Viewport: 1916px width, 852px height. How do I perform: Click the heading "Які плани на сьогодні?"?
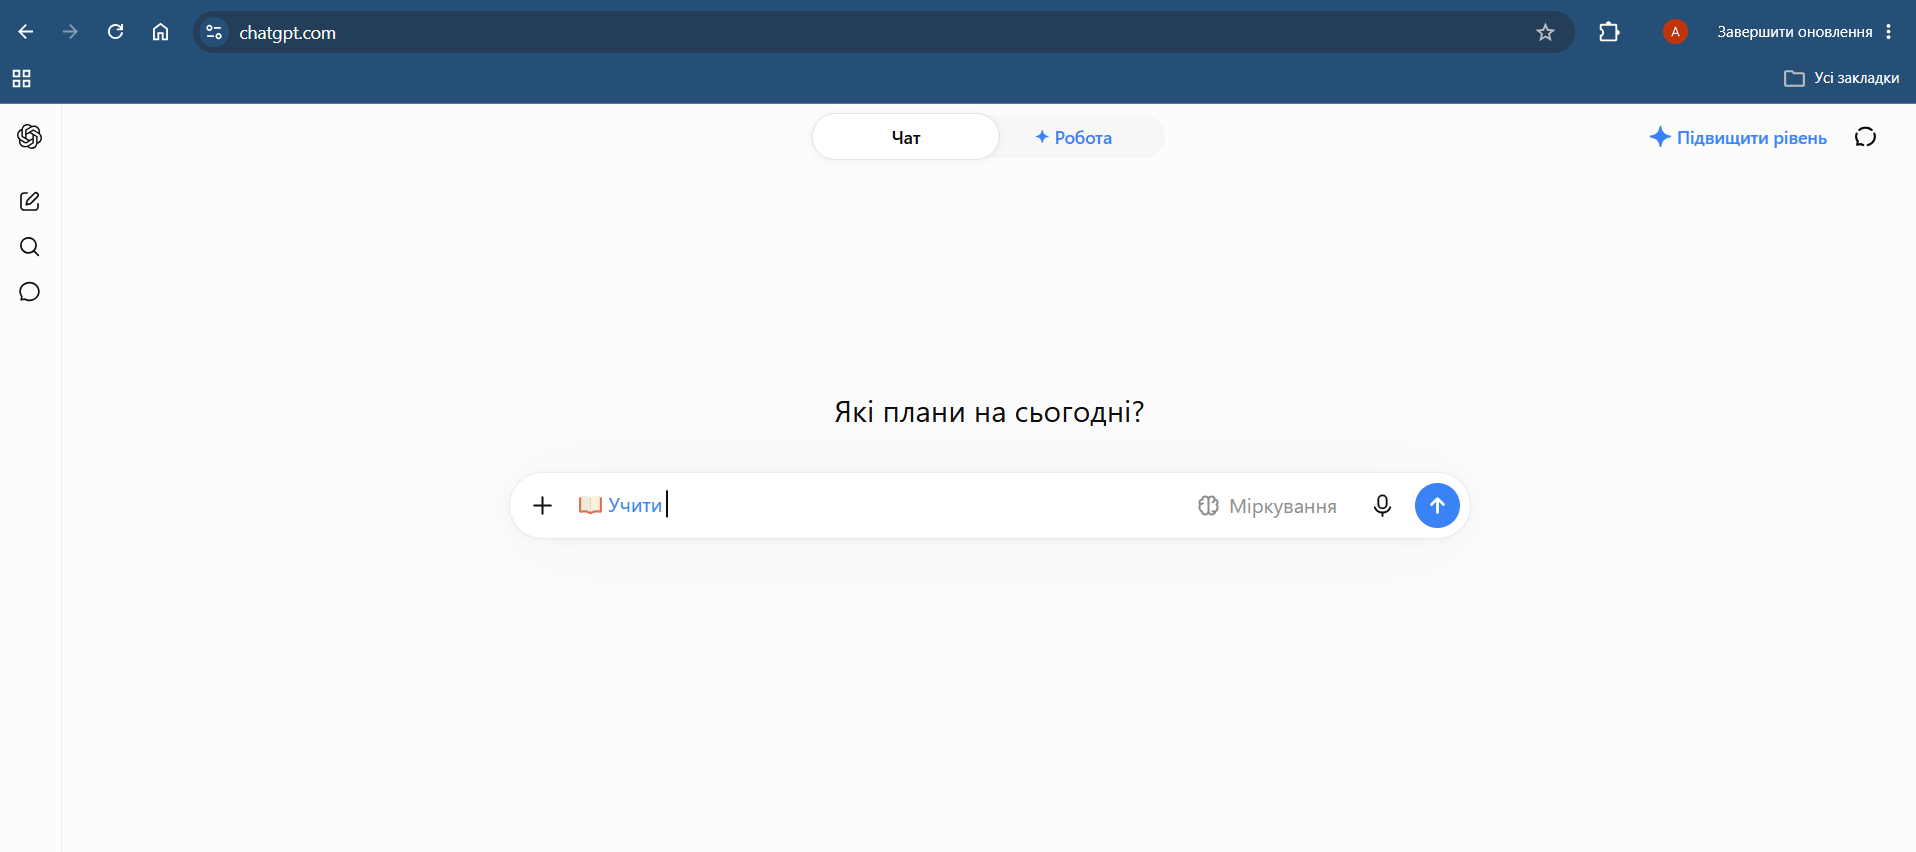coord(989,412)
